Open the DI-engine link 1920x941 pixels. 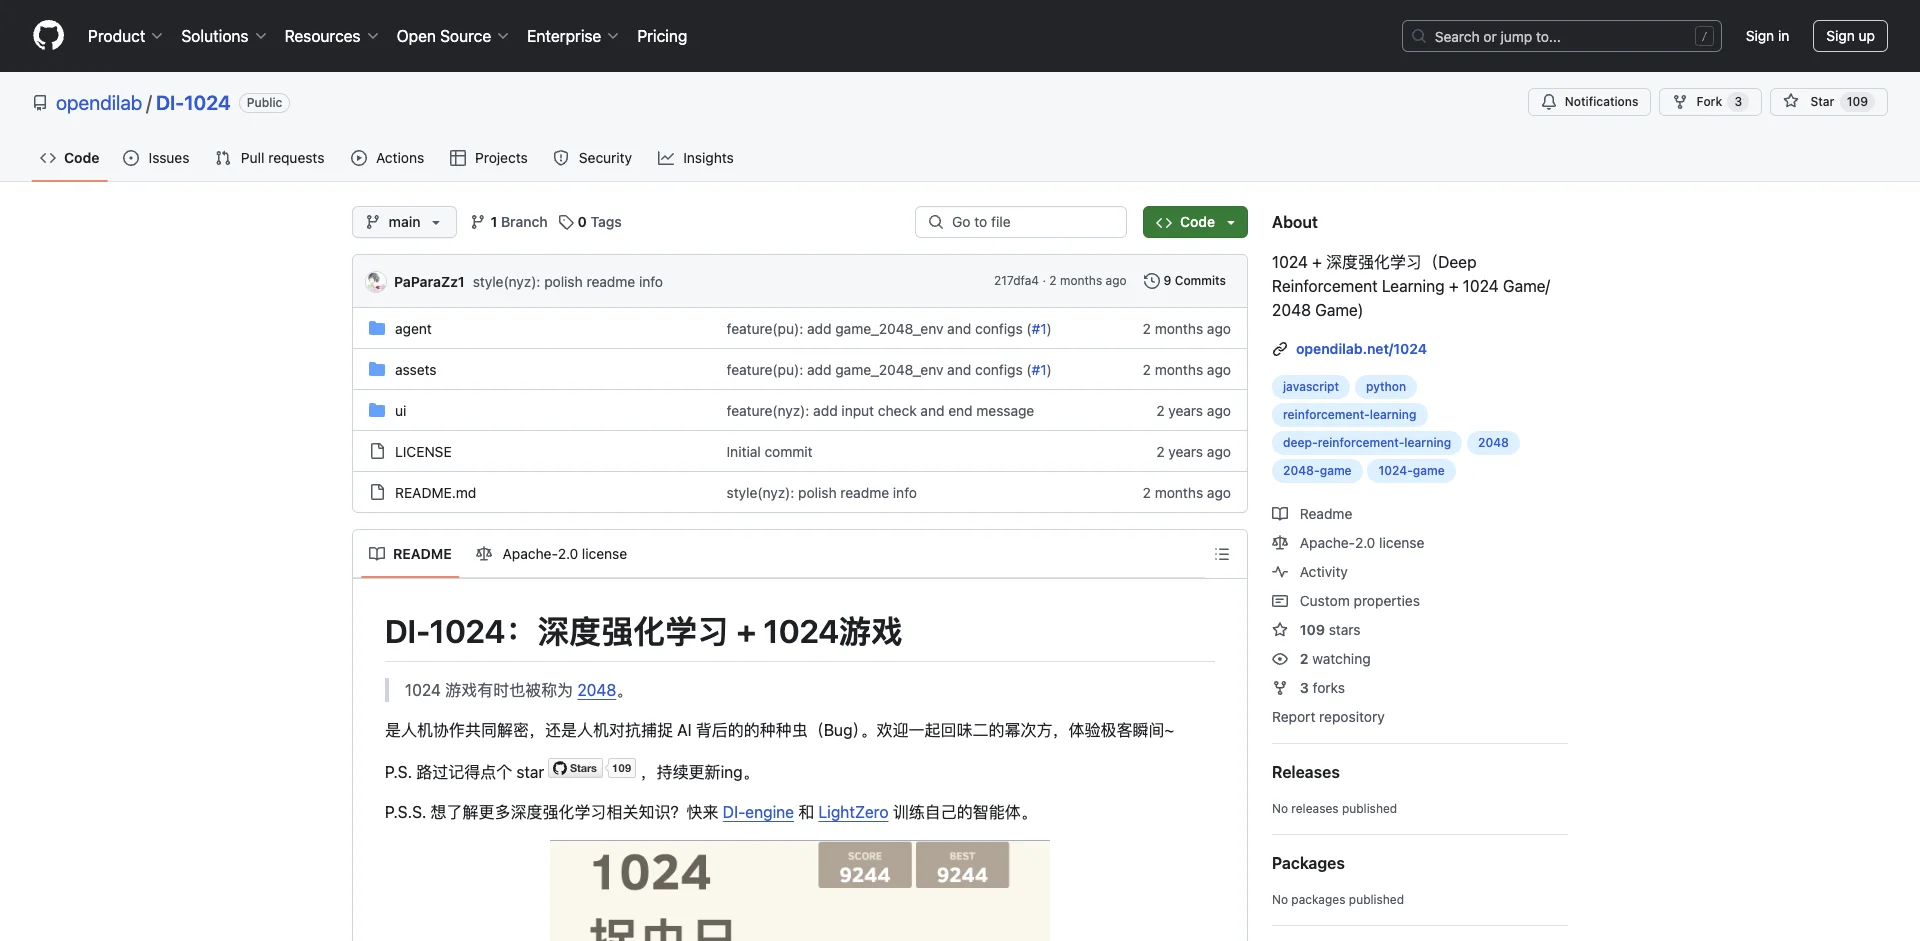coord(758,812)
